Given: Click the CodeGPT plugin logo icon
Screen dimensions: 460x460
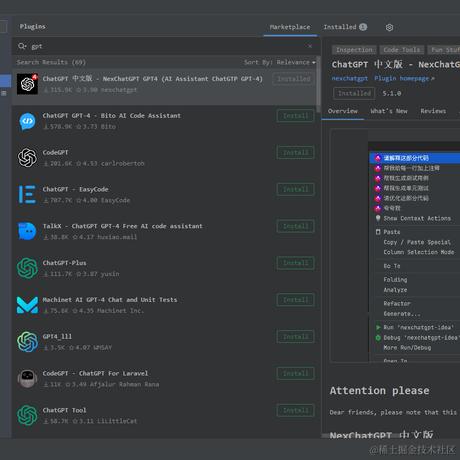Looking at the screenshot, I should pos(27,157).
